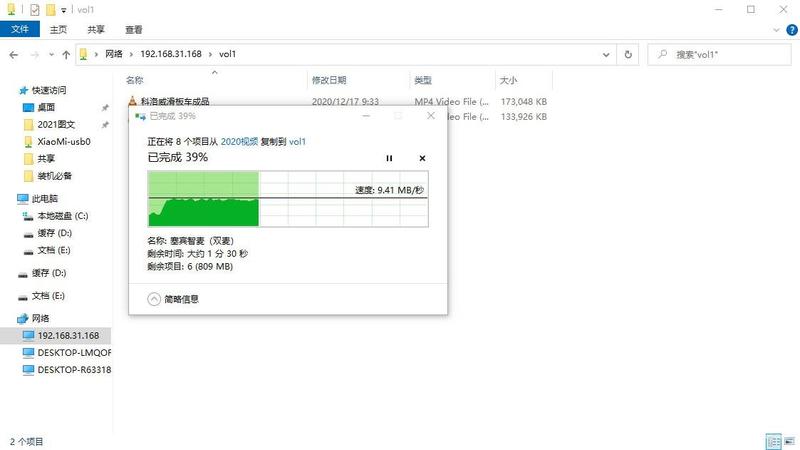Click the vol1 destination link in the copy dialog
This screenshot has height=450, width=800.
(x=297, y=141)
